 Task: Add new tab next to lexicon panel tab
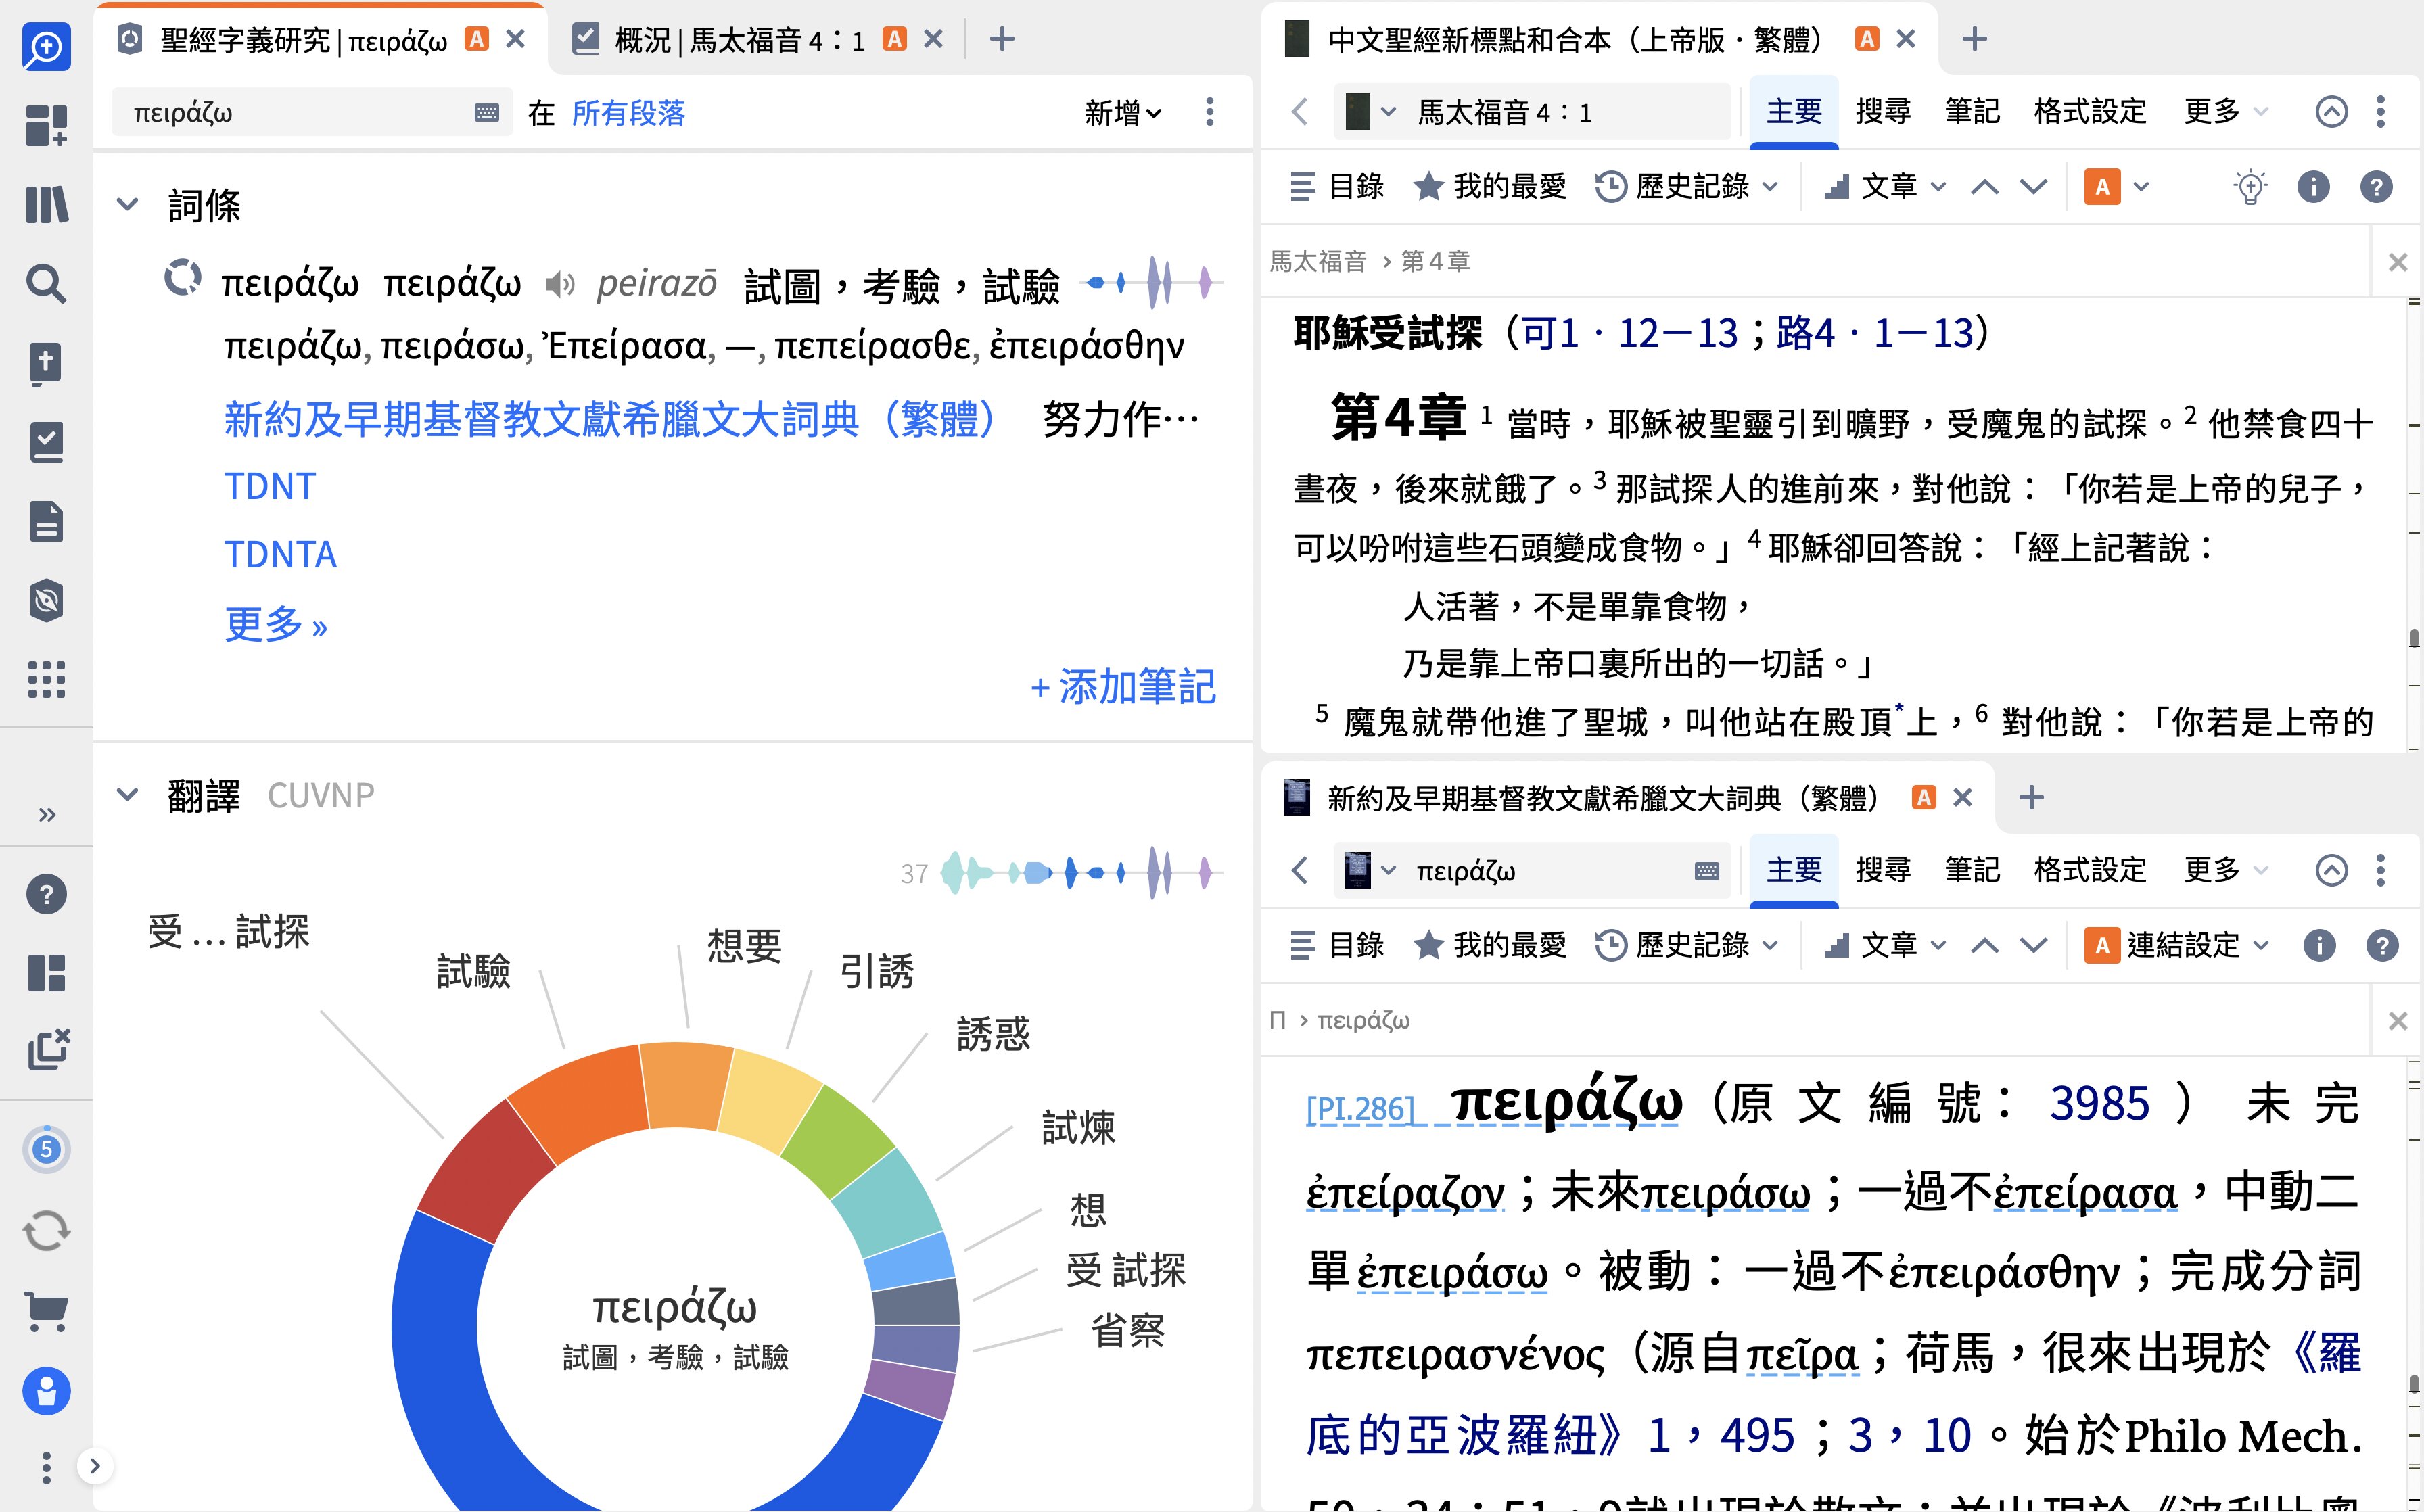click(2031, 798)
